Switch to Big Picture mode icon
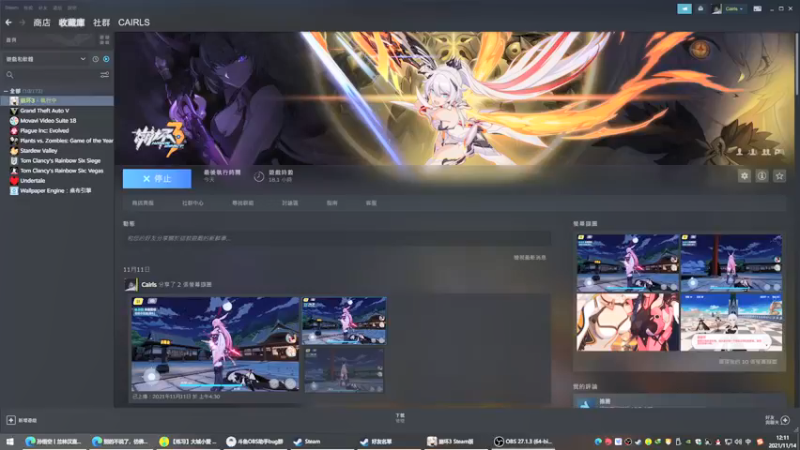Viewport: 800px width, 450px height. [x=758, y=9]
